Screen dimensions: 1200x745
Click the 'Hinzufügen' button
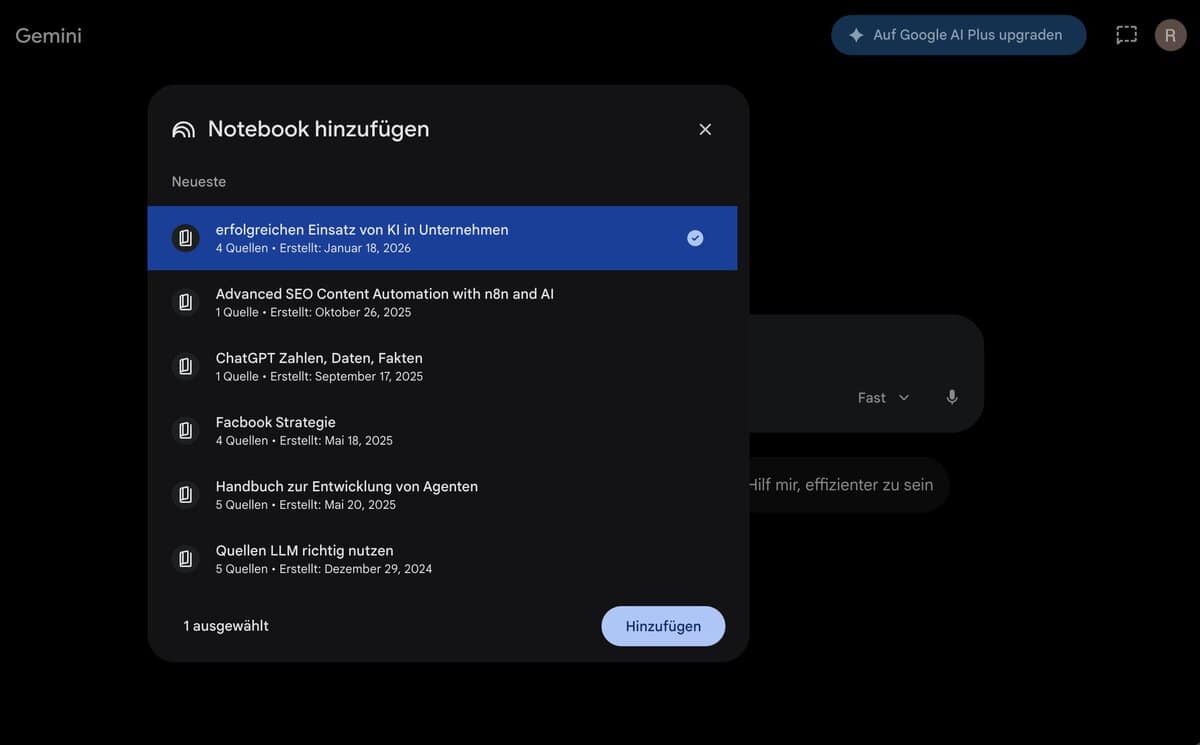[663, 626]
